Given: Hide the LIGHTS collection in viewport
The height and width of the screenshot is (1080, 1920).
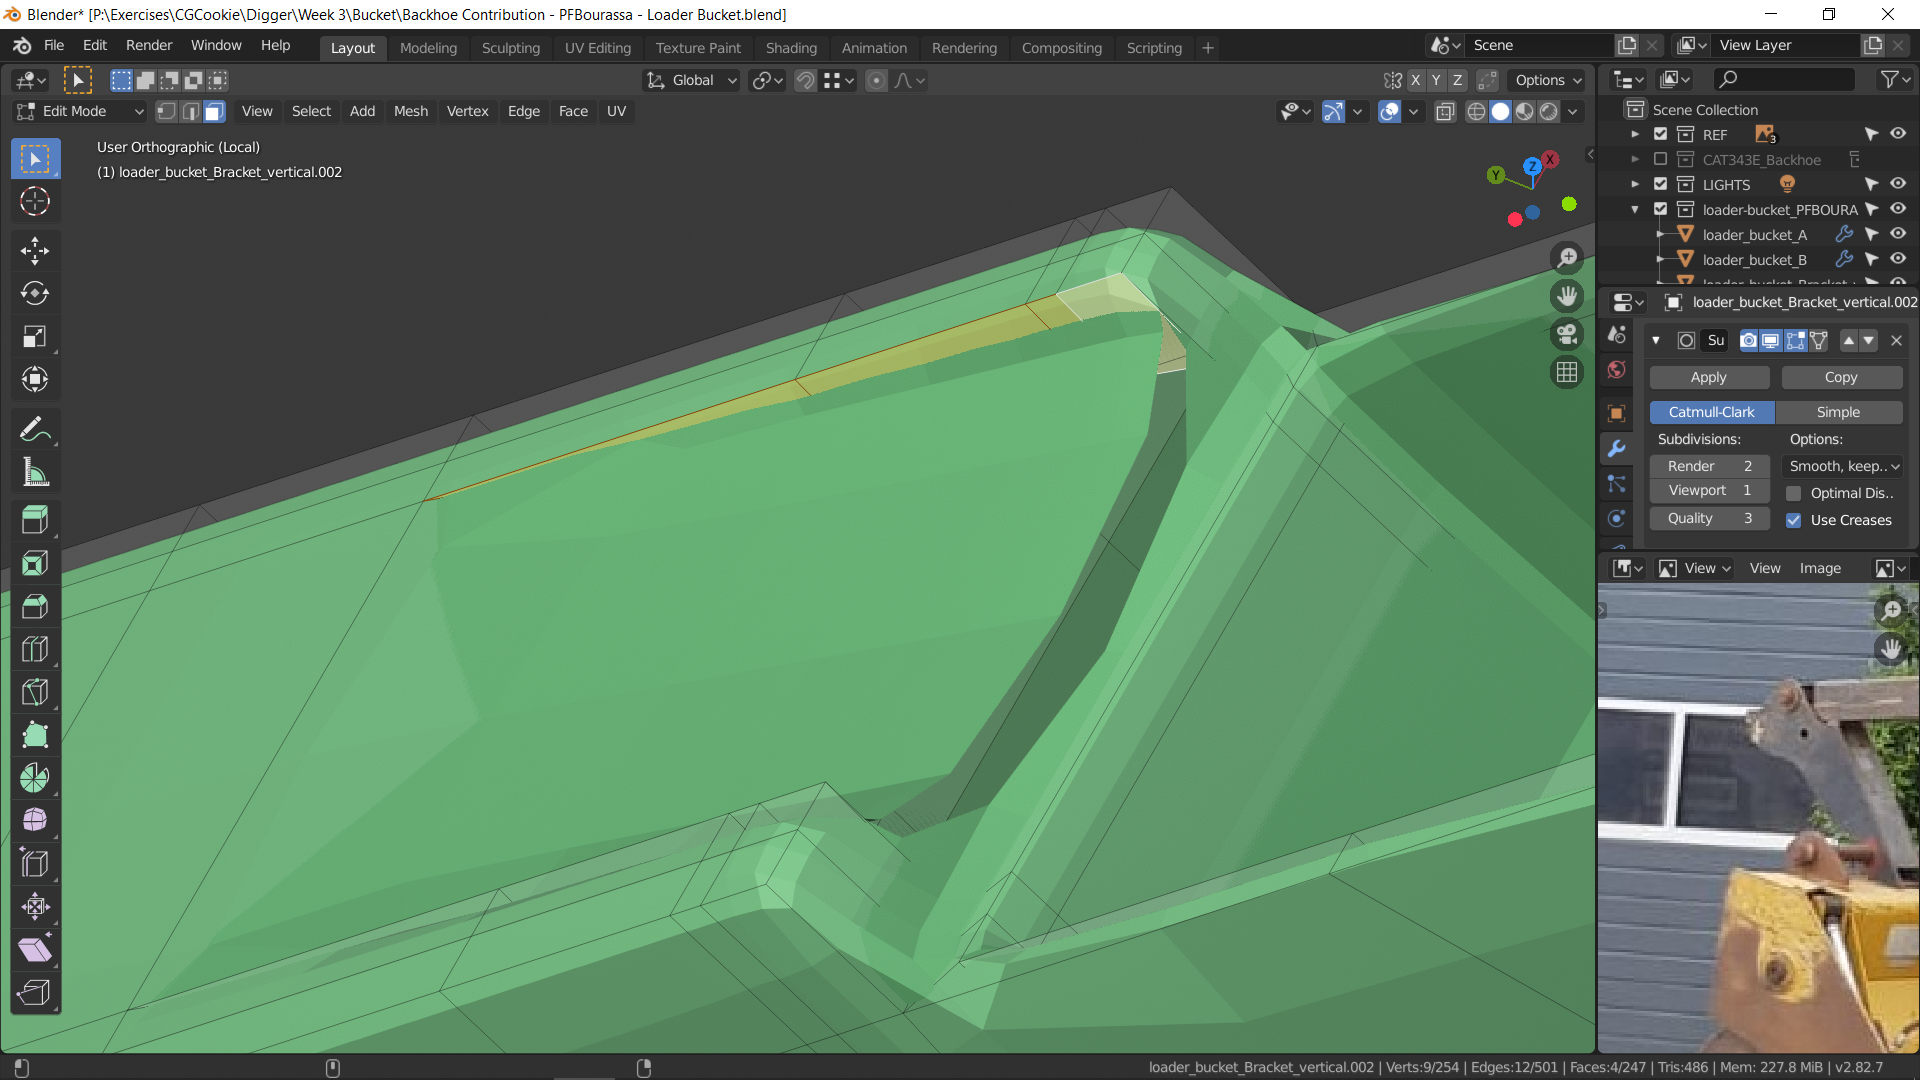Looking at the screenshot, I should 1898,184.
